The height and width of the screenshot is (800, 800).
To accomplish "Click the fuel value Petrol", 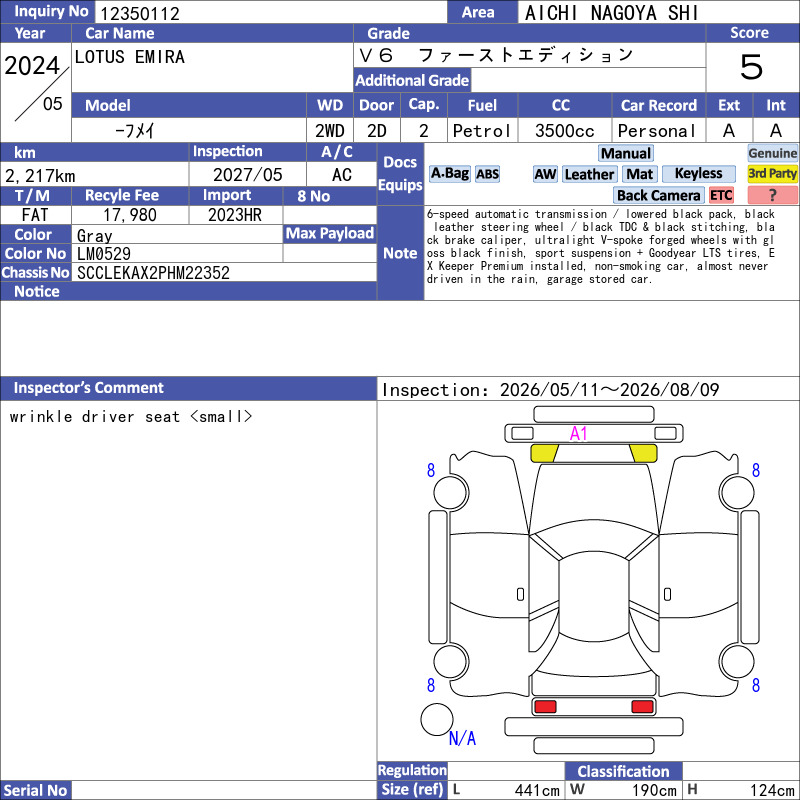I will click(482, 131).
